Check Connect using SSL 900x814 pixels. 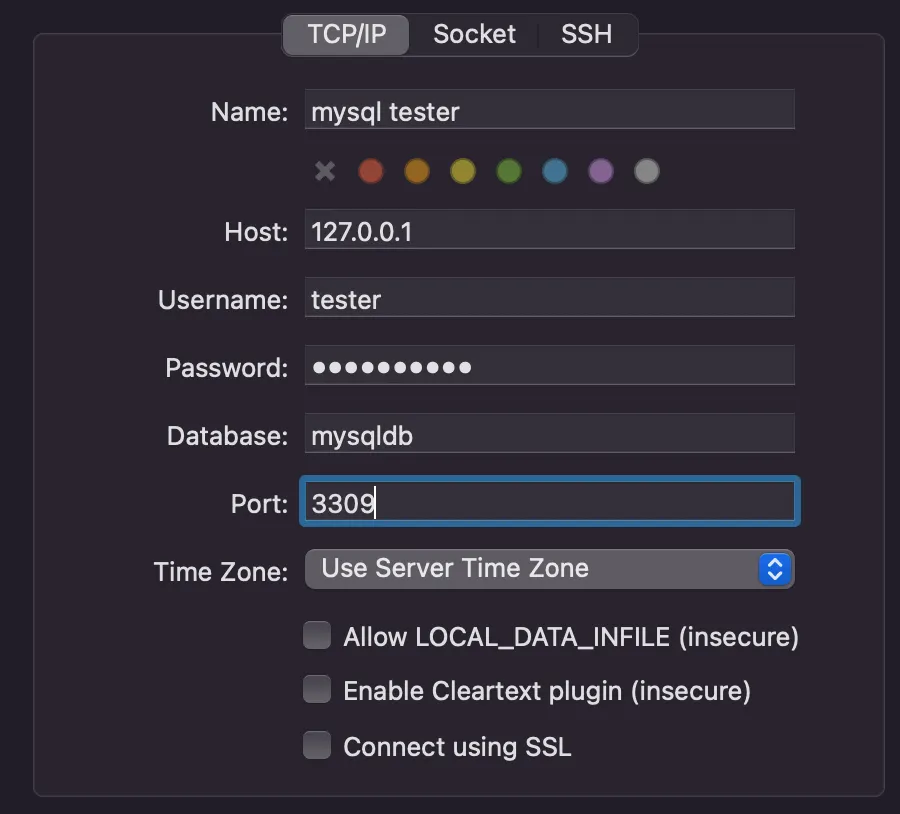(x=317, y=746)
